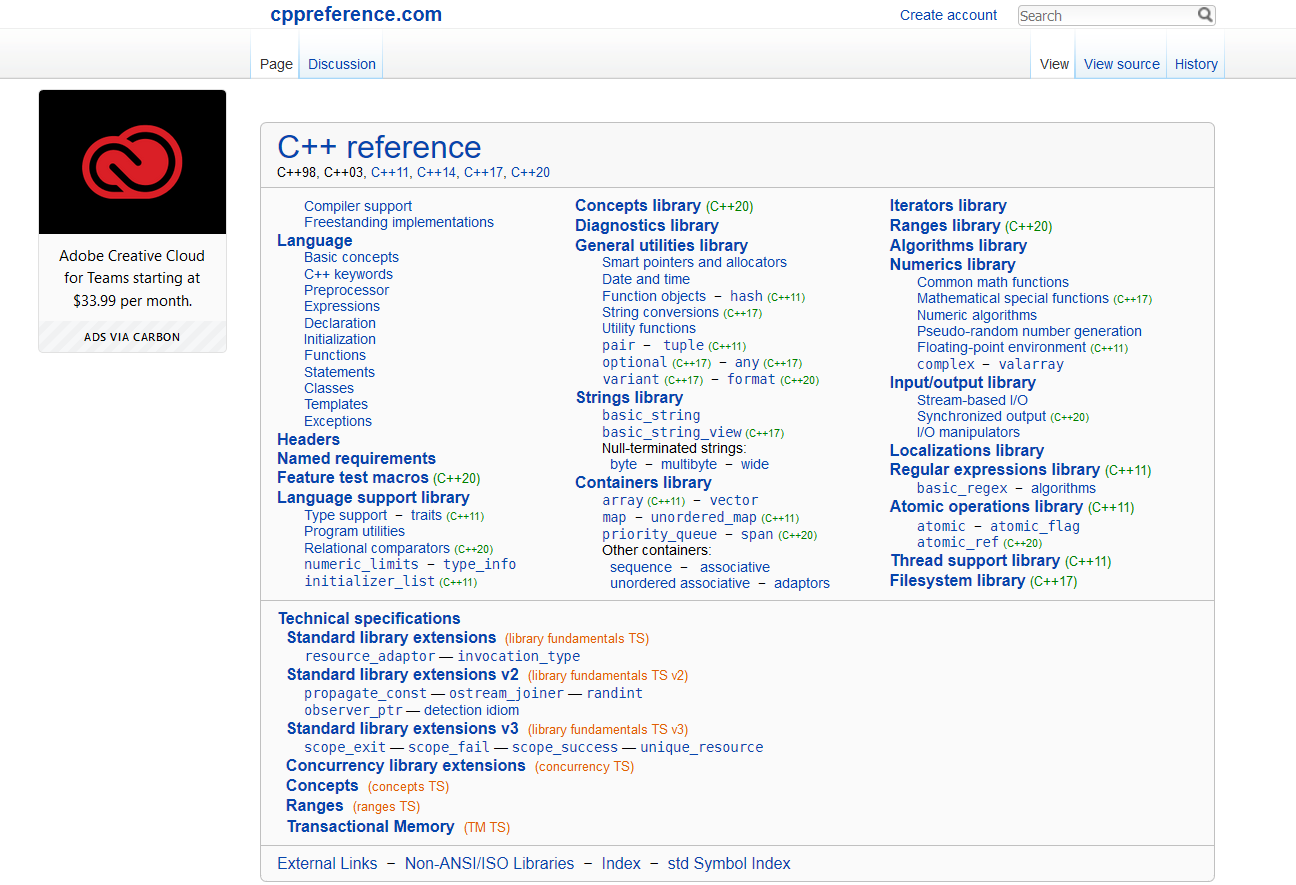Click the ADS VIA CARBON label

pos(132,337)
